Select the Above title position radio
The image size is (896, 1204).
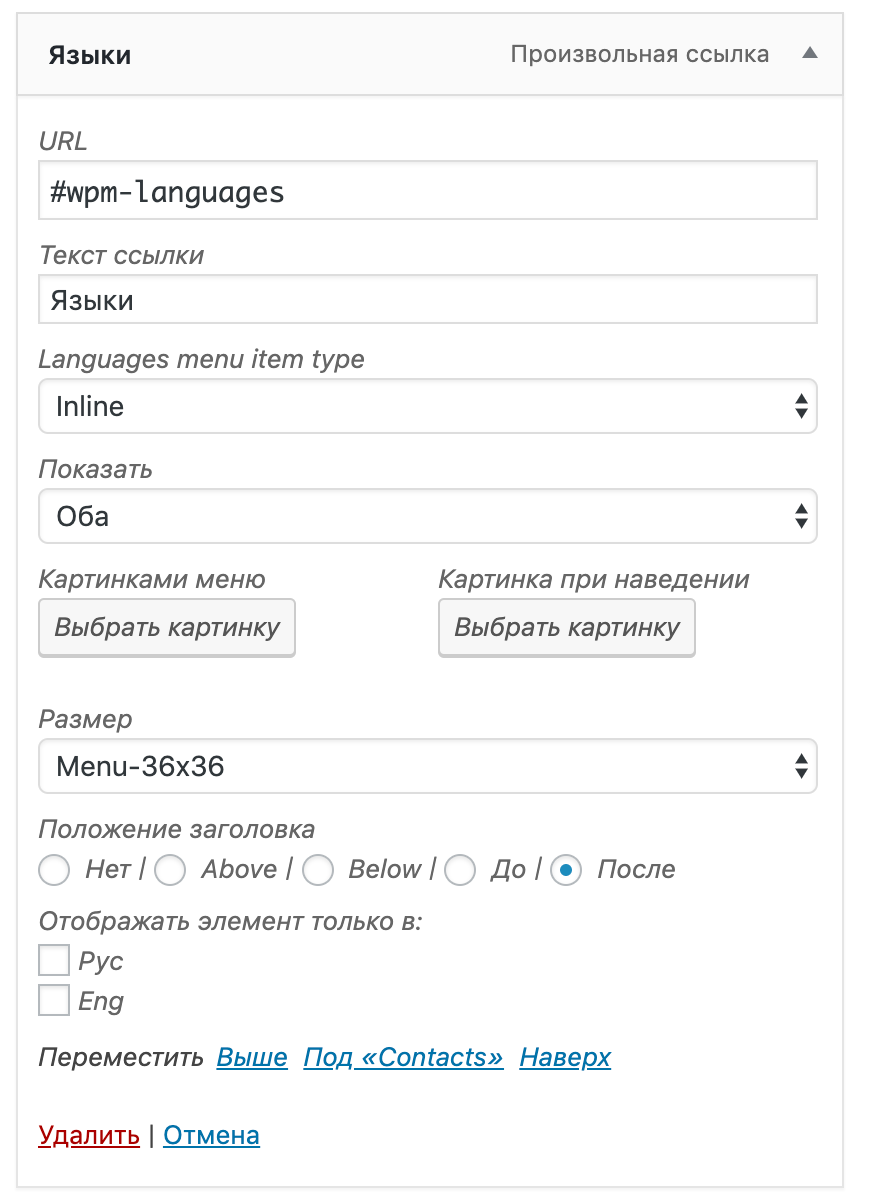pyautogui.click(x=171, y=870)
